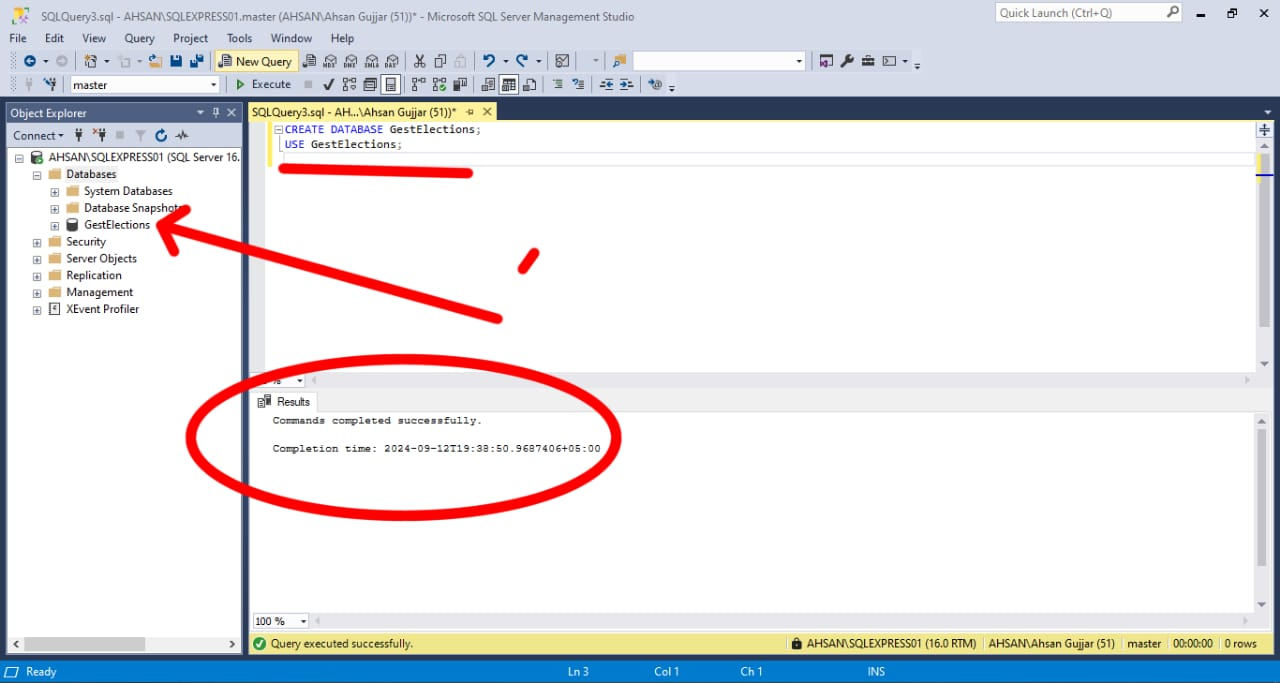The image size is (1280, 683).
Task: Open the Connect dropdown in Object Explorer
Action: (x=38, y=135)
